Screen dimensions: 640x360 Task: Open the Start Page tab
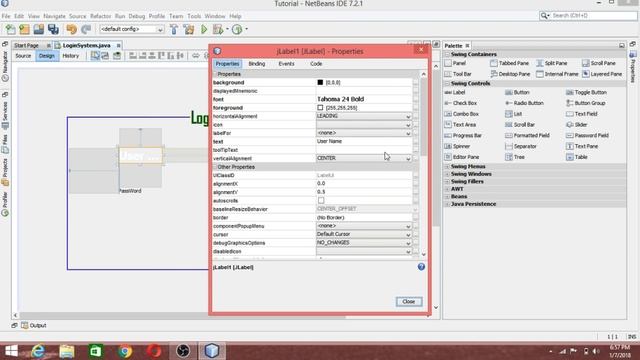27,45
